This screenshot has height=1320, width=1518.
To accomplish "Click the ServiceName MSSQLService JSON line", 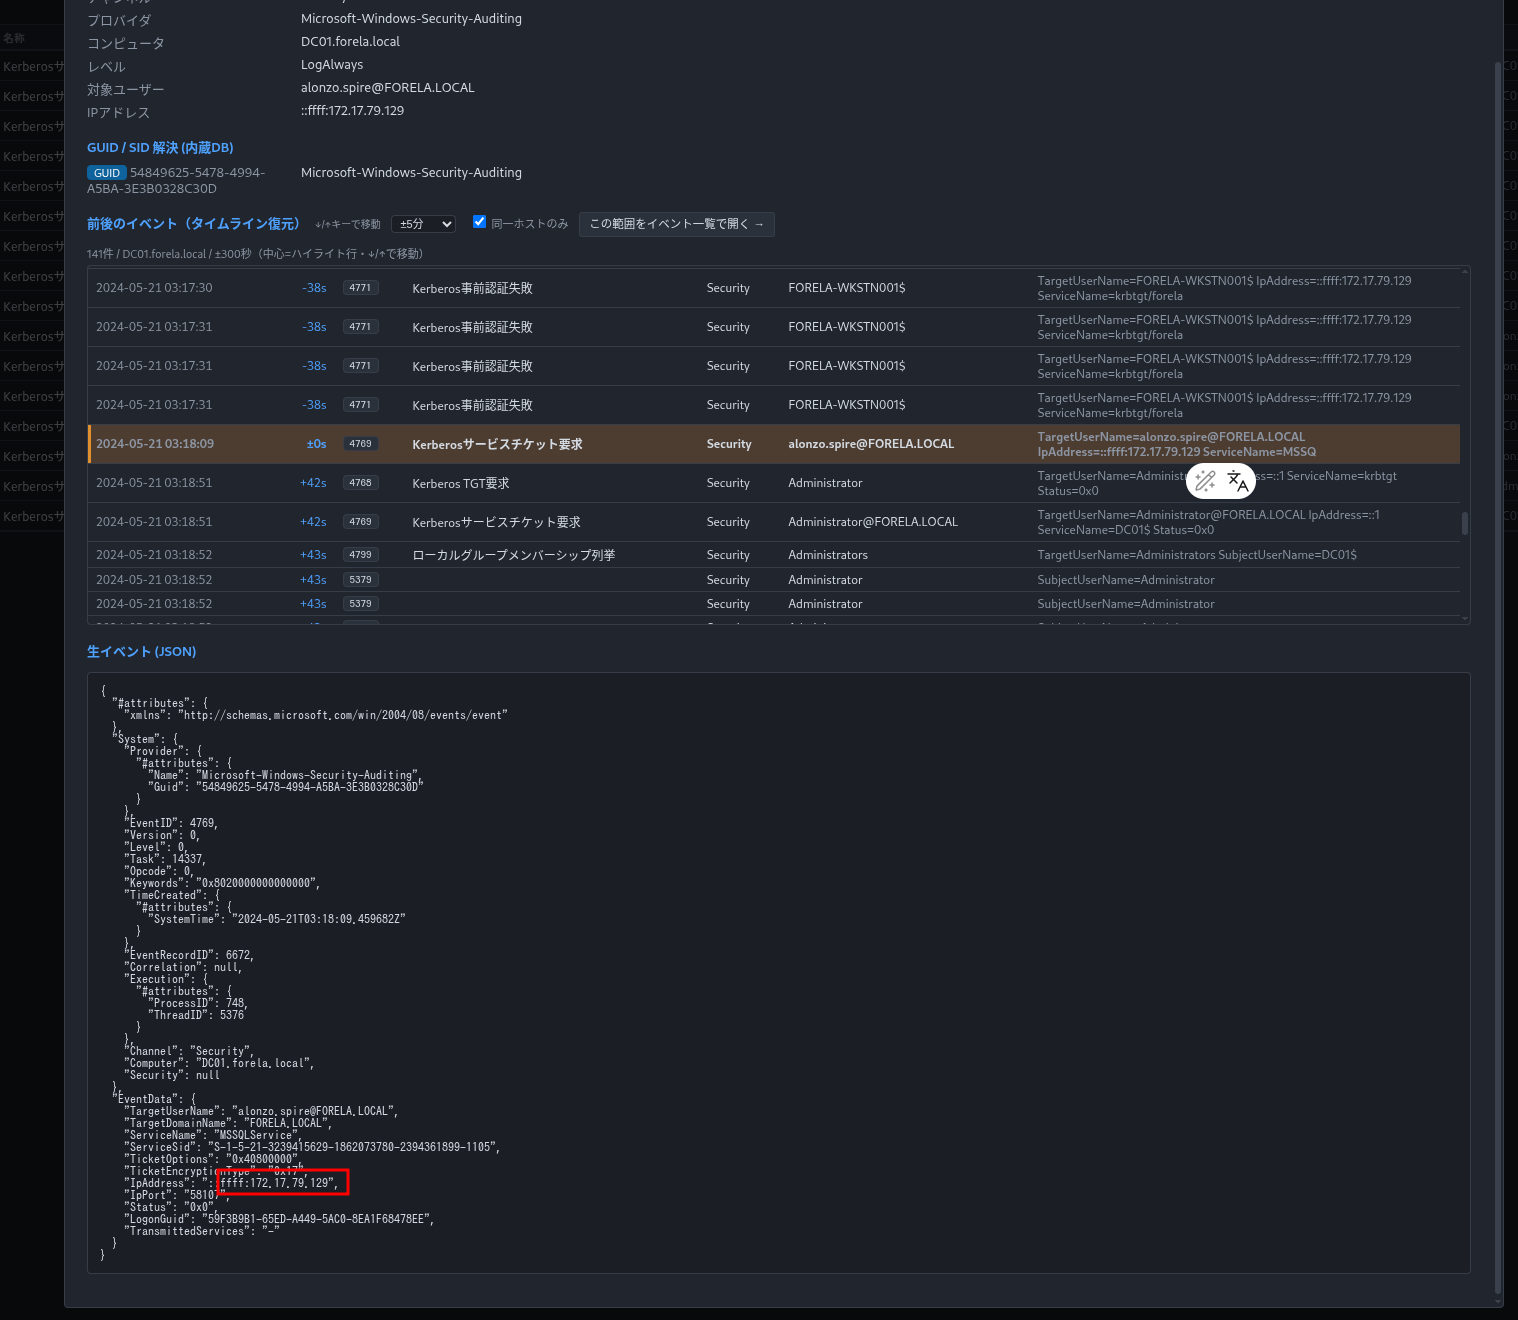I will click(212, 1135).
